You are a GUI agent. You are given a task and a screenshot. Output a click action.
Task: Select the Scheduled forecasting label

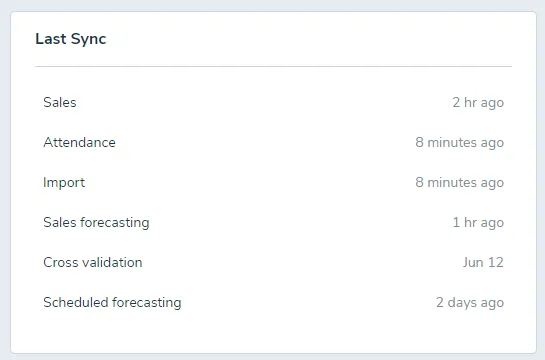pyautogui.click(x=112, y=303)
